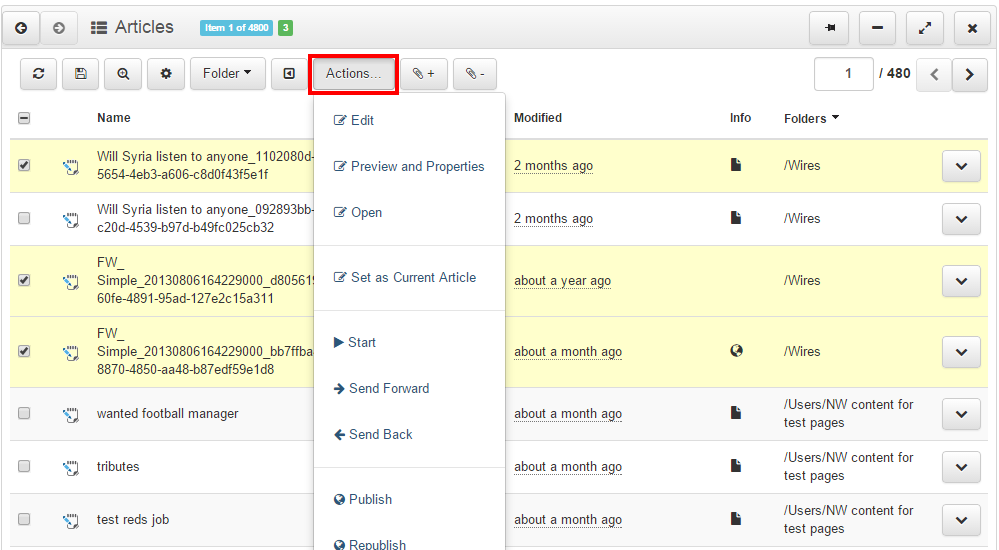Click the test reds job article name
The height and width of the screenshot is (550, 999).
(133, 519)
